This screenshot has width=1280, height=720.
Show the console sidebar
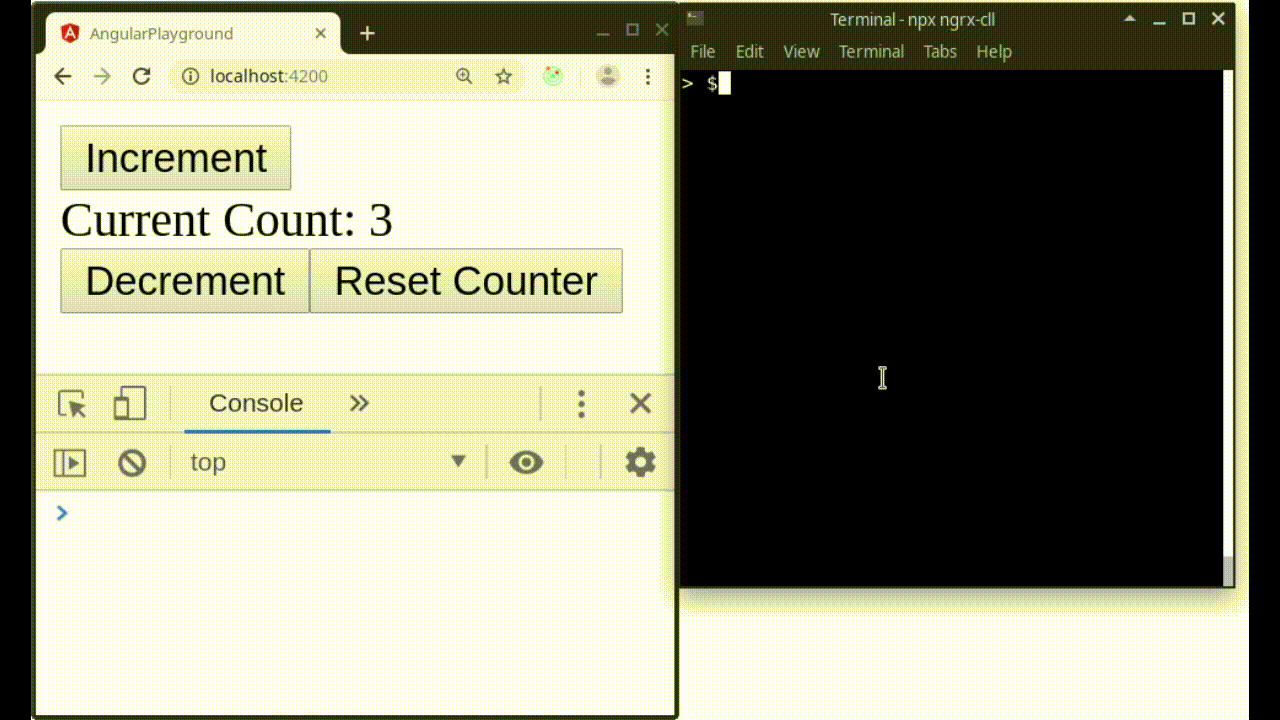coord(69,462)
